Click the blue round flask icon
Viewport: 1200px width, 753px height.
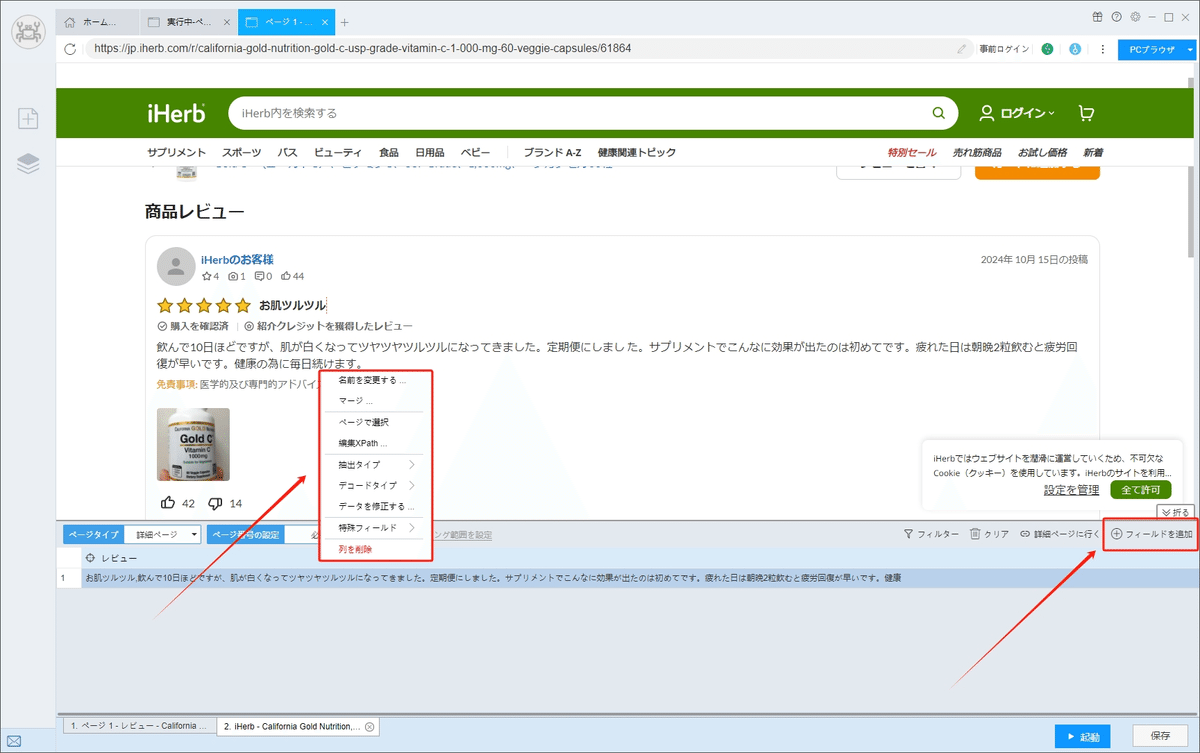coord(1075,48)
